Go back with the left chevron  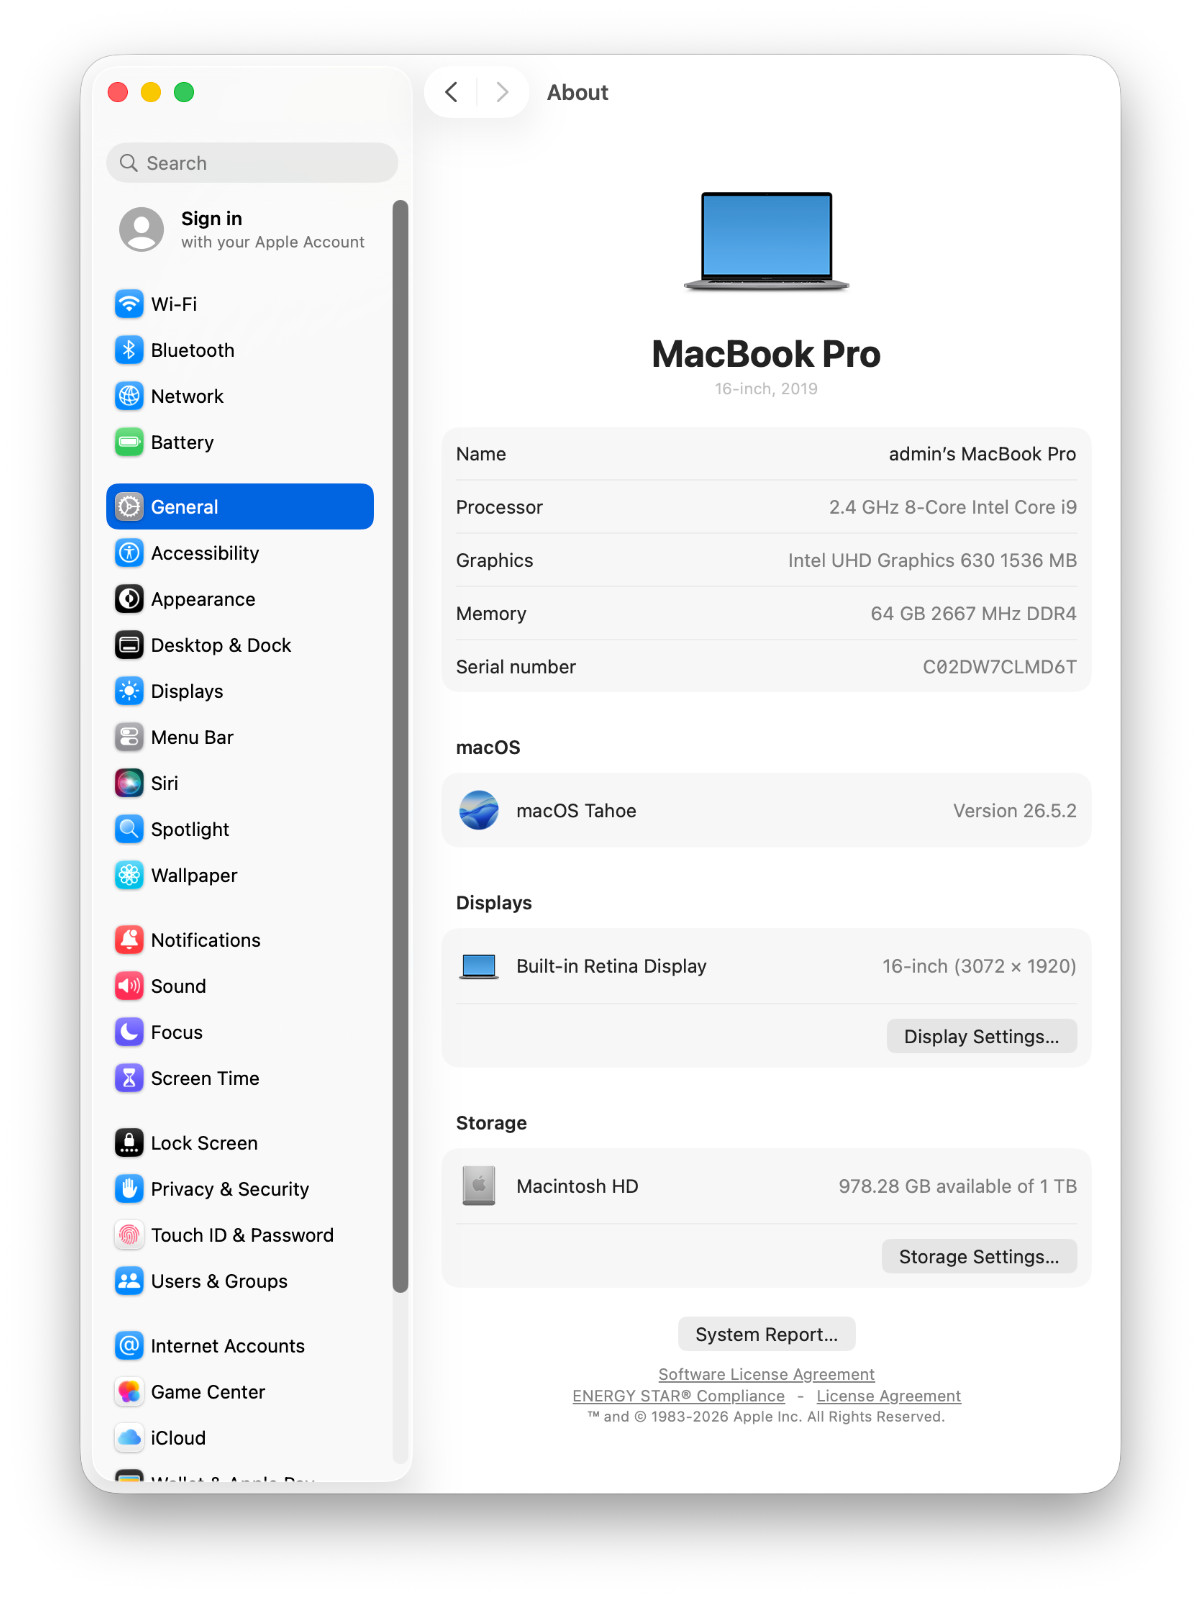[452, 92]
